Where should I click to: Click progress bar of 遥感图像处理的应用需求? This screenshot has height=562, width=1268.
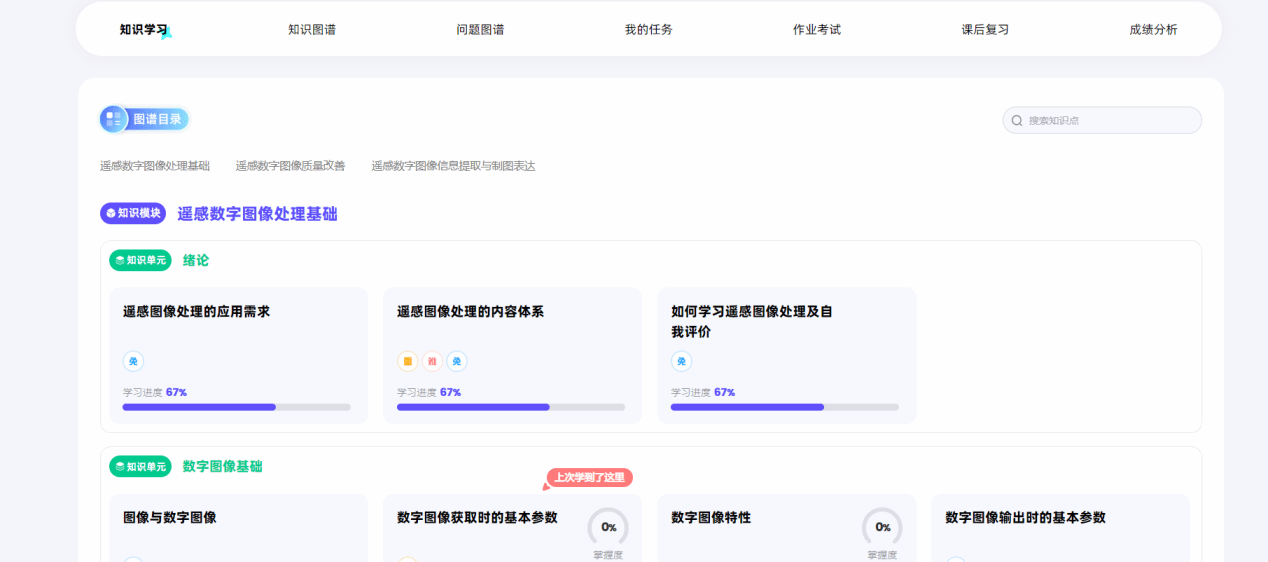236,407
